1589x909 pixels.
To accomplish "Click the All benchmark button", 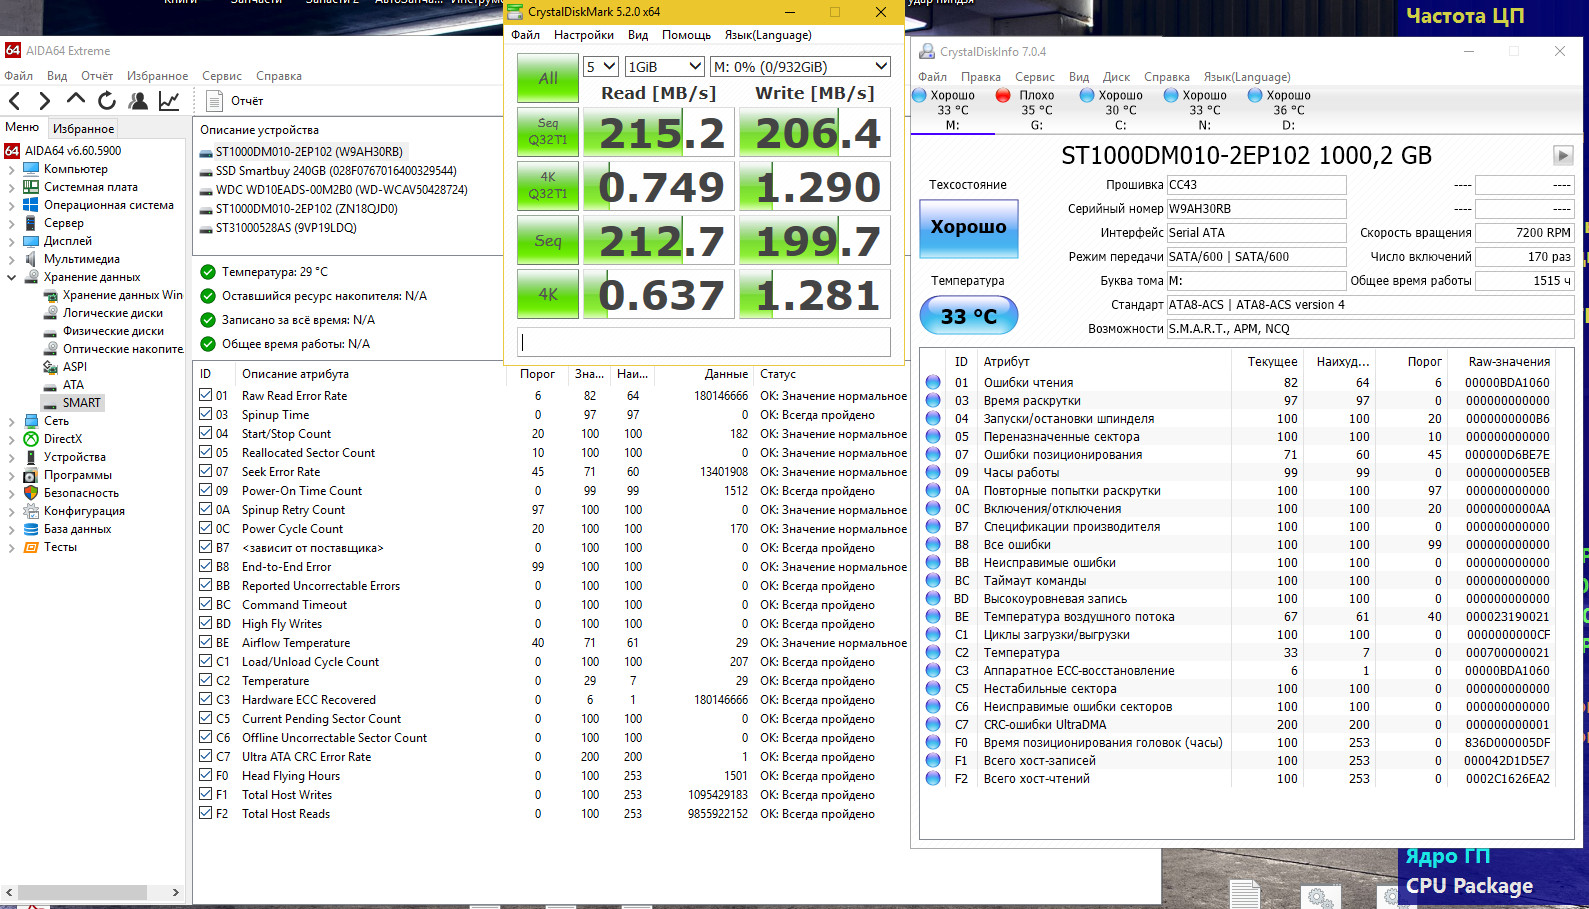I will coord(547,78).
